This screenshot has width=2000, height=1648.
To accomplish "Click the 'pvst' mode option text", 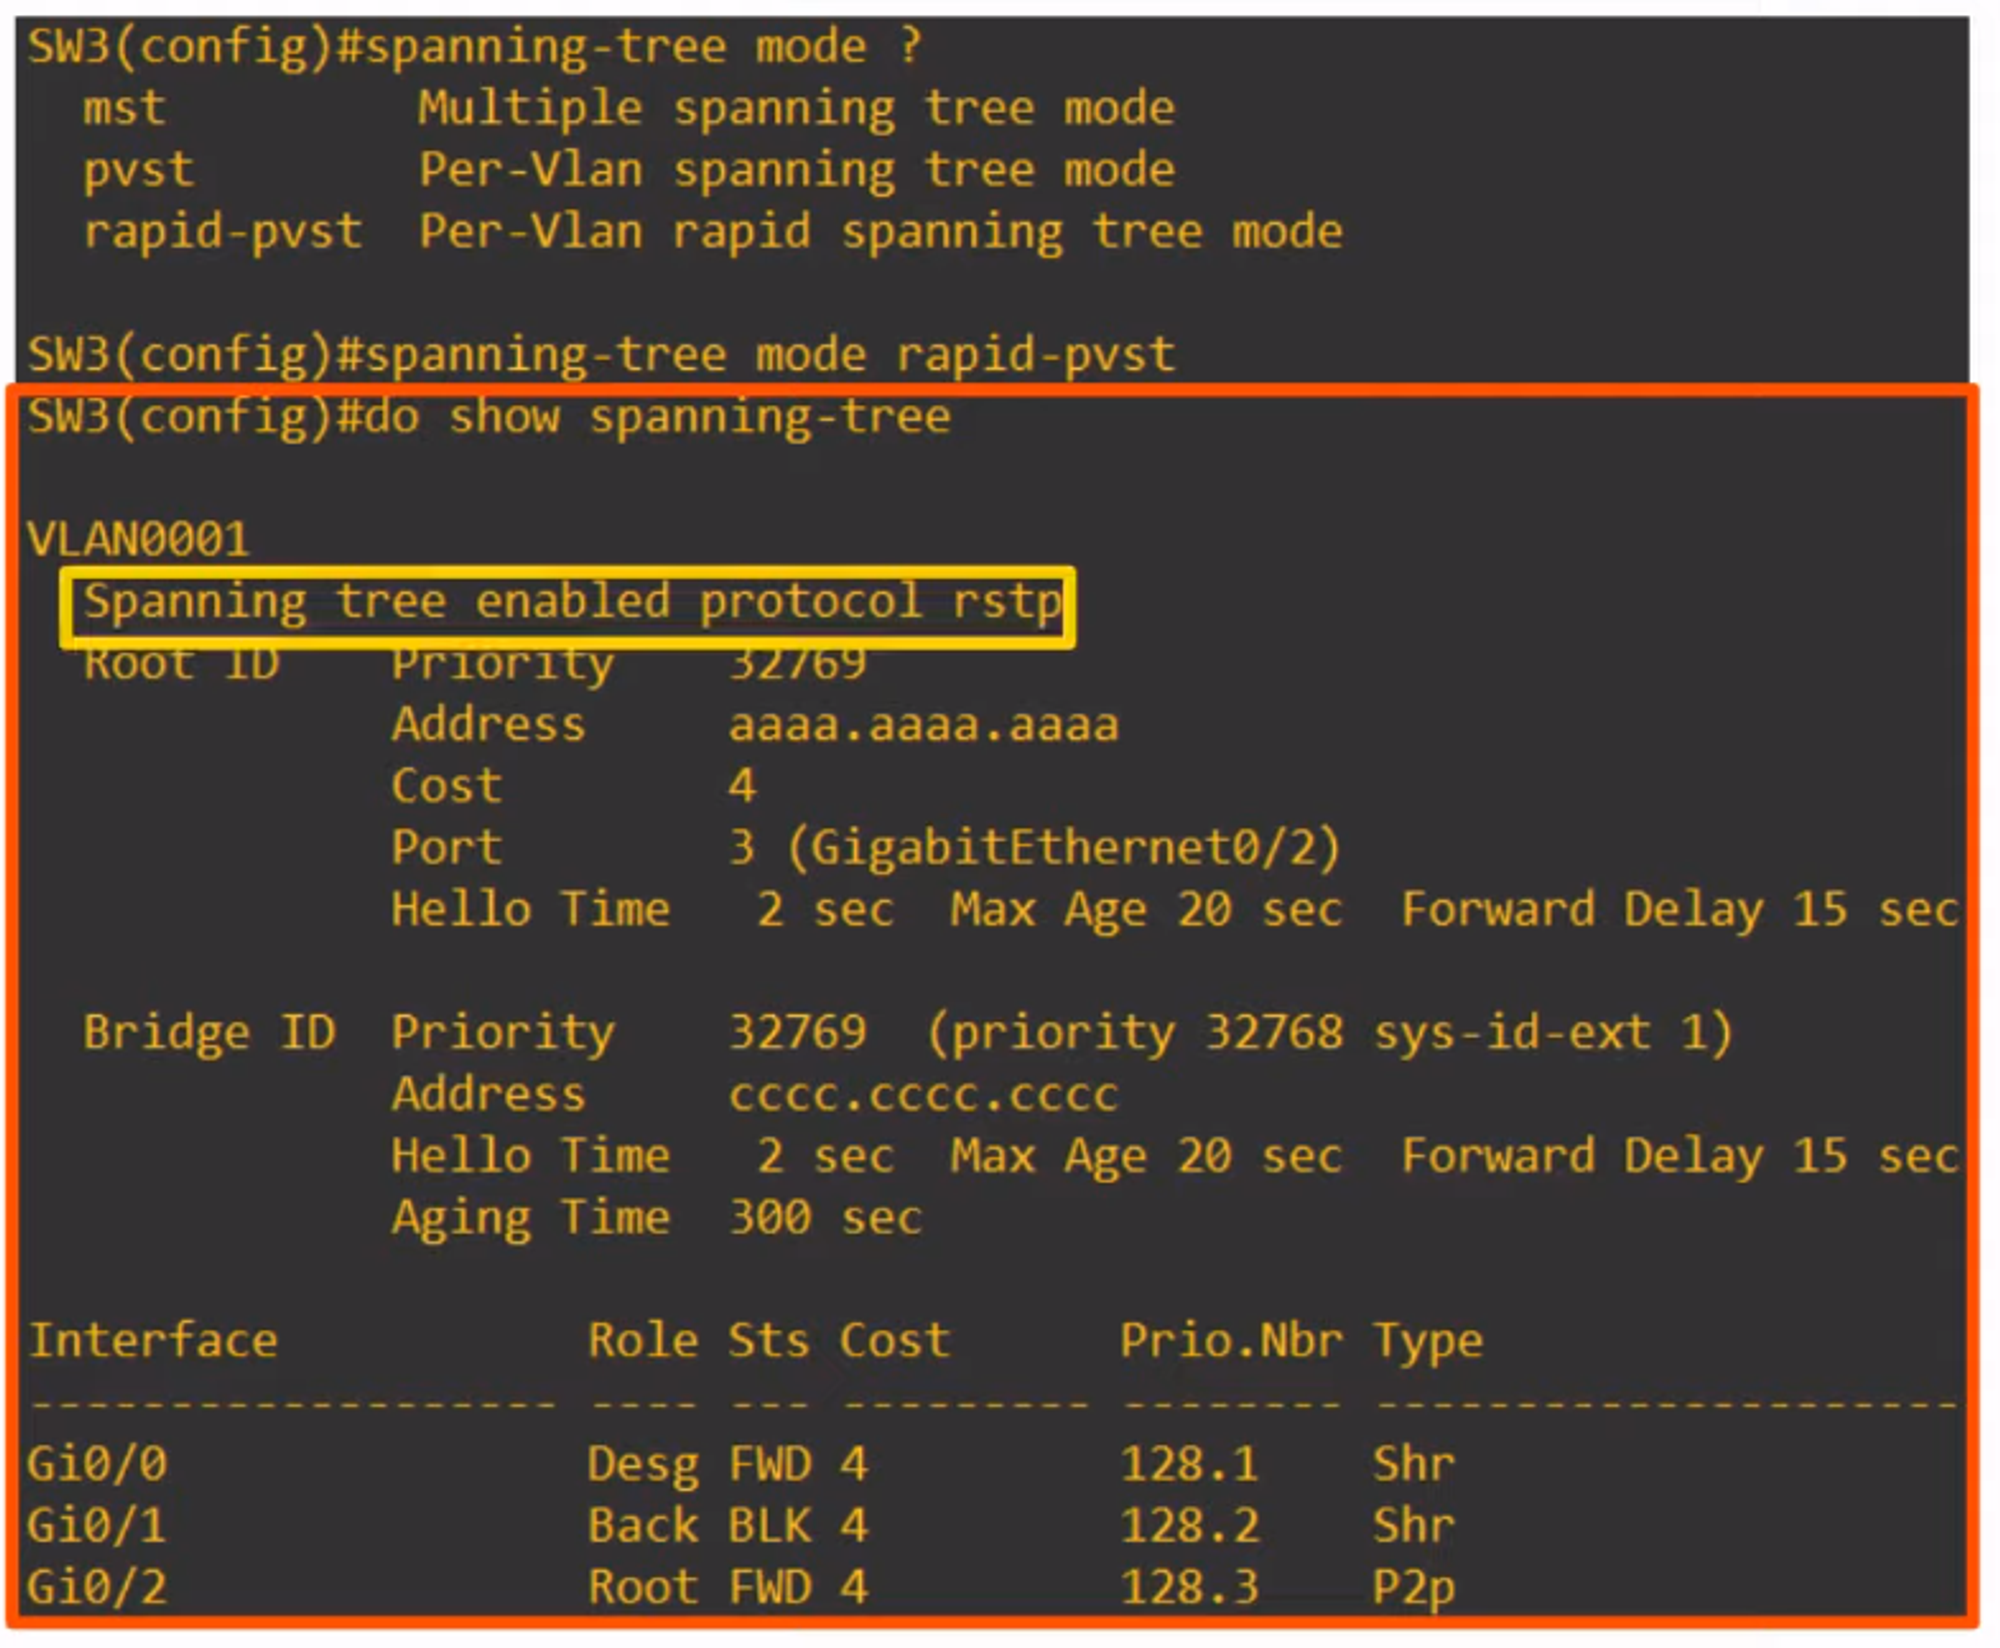I will (138, 170).
